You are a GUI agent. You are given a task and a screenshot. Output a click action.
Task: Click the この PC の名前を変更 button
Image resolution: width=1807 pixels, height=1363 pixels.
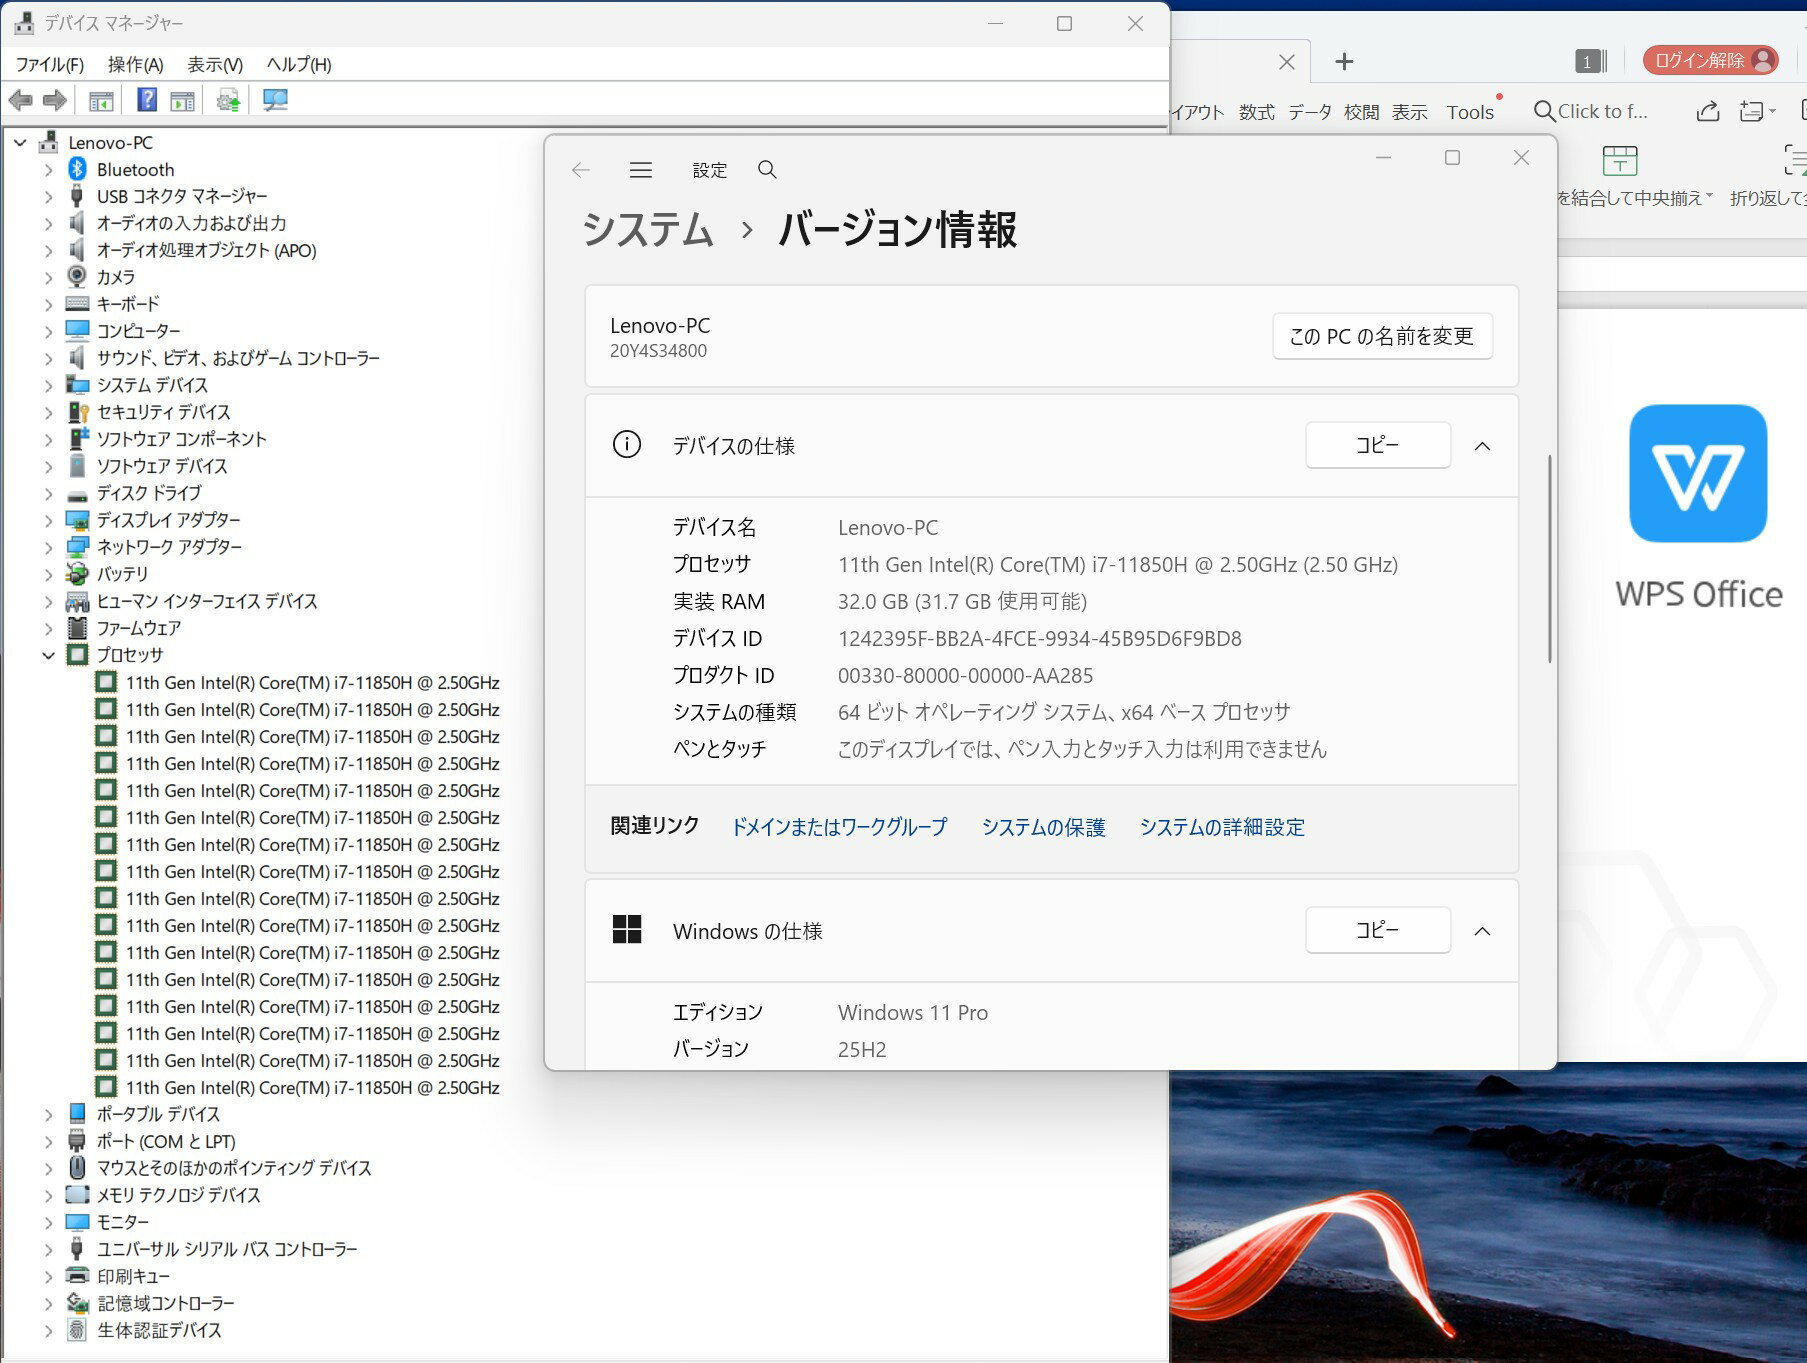pyautogui.click(x=1381, y=337)
